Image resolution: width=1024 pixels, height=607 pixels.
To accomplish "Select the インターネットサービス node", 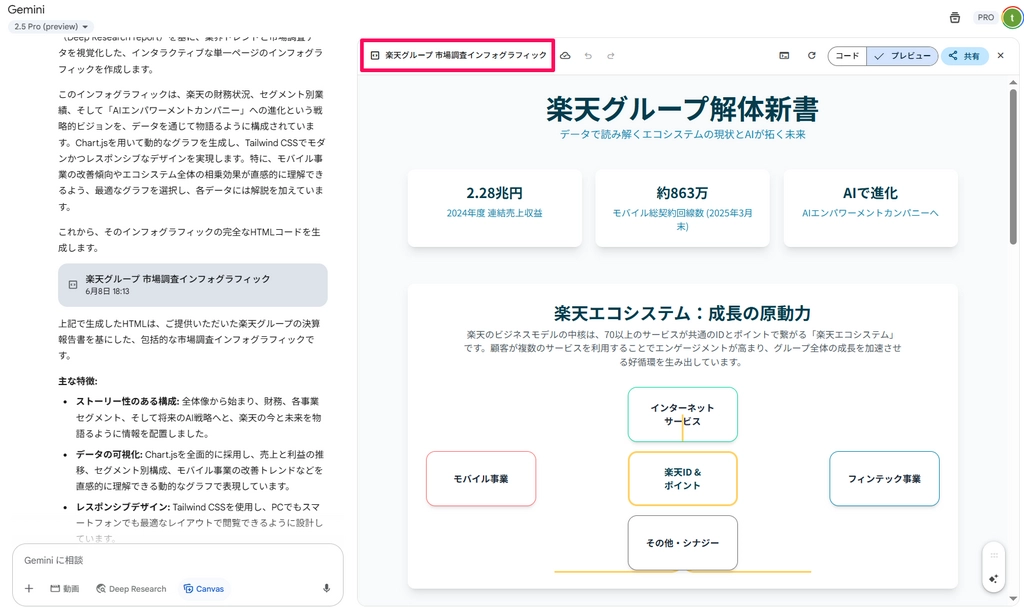I will pos(682,414).
